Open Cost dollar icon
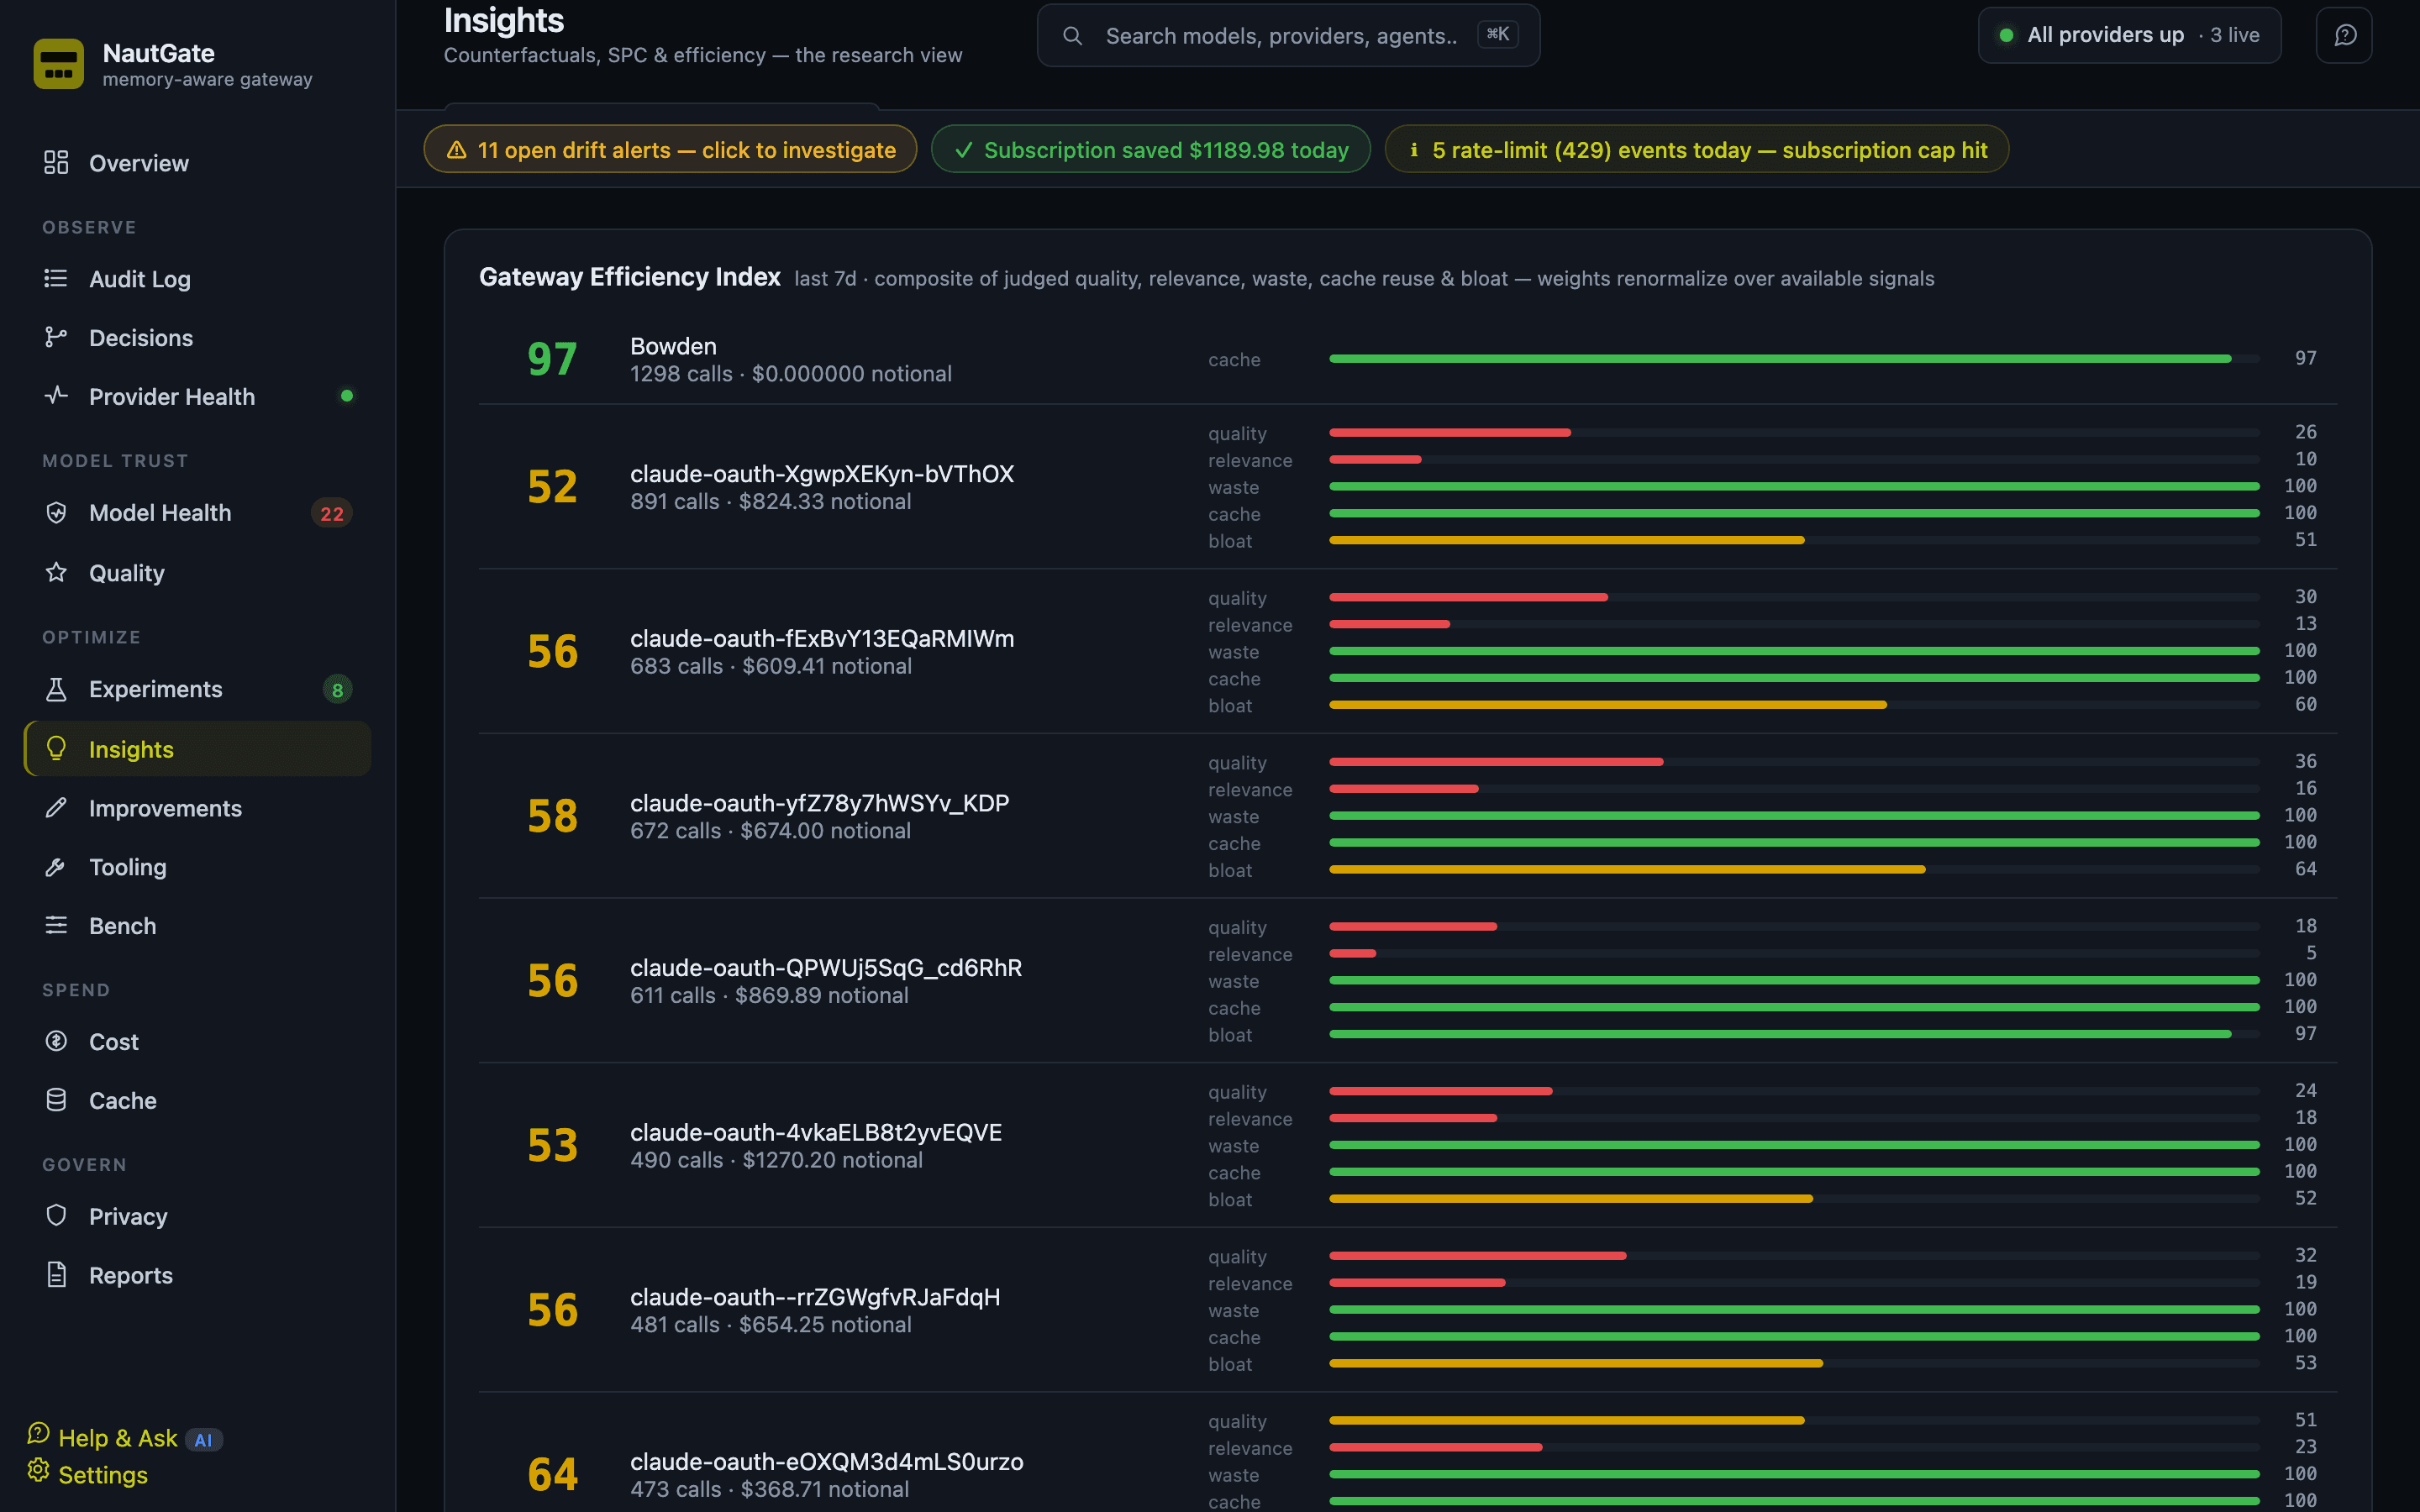The height and width of the screenshot is (1512, 2420). click(56, 1041)
